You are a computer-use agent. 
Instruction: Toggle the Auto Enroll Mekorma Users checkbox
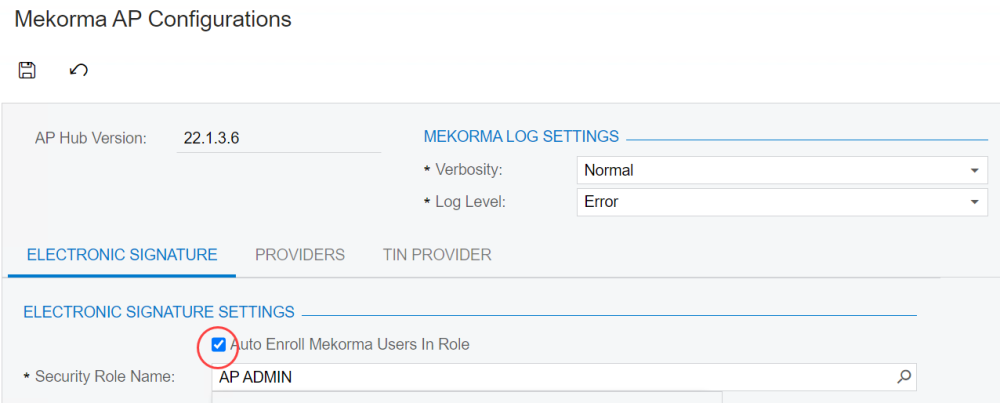pyautogui.click(x=219, y=345)
